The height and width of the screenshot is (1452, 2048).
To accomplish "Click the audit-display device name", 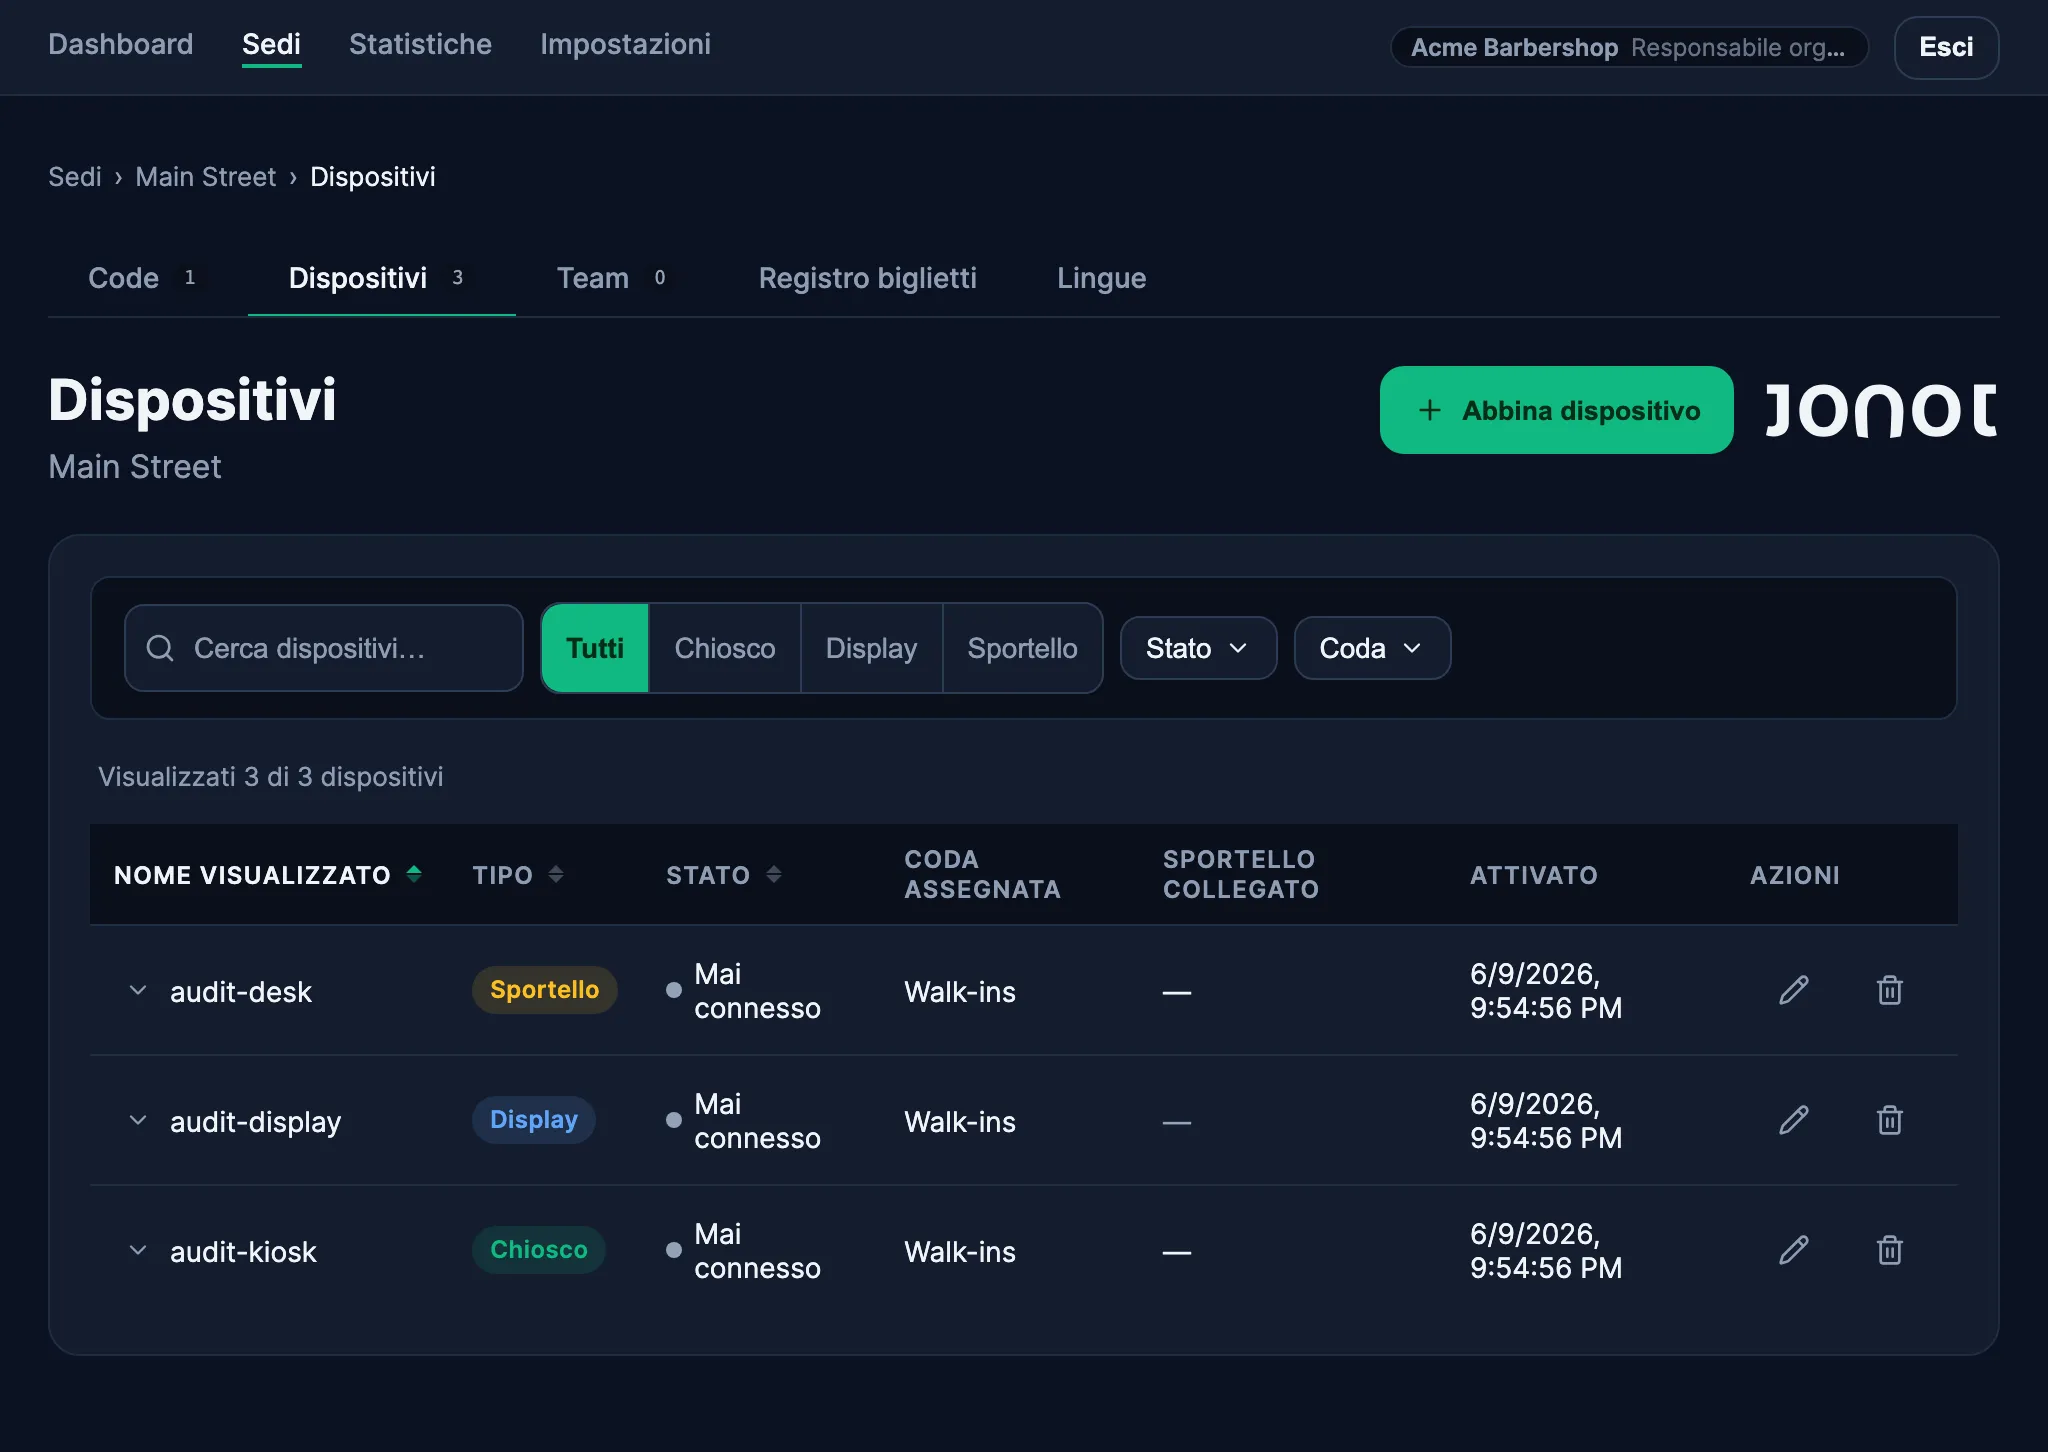I will coord(255,1122).
